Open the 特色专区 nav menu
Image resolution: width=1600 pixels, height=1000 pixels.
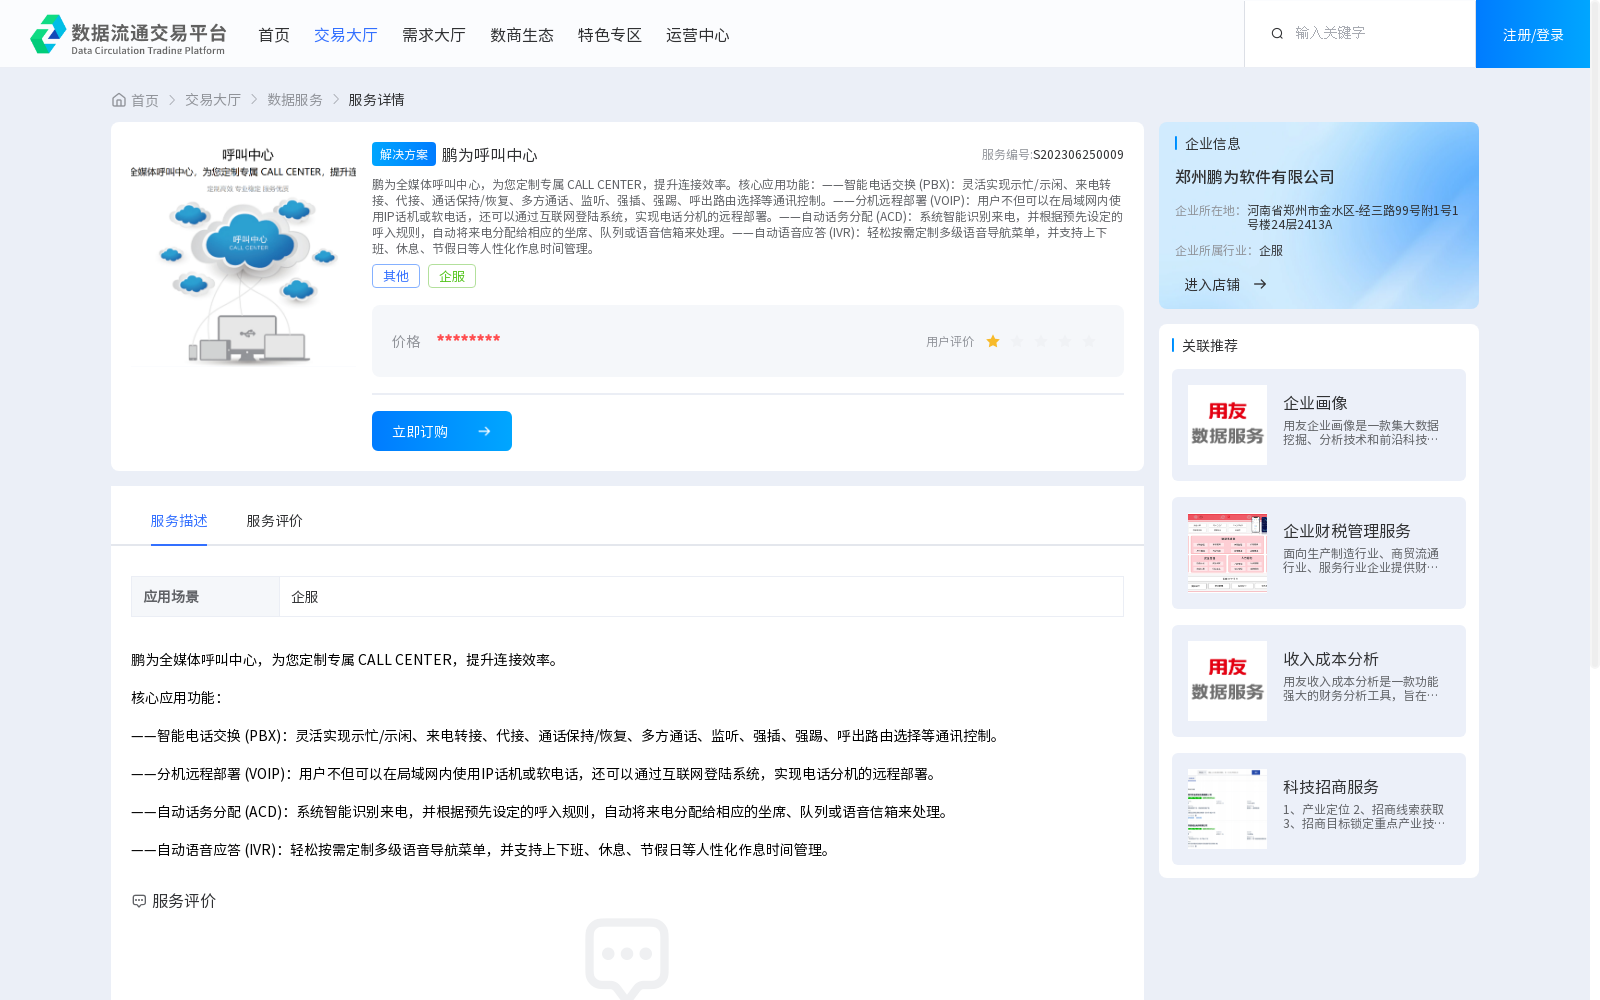[610, 35]
